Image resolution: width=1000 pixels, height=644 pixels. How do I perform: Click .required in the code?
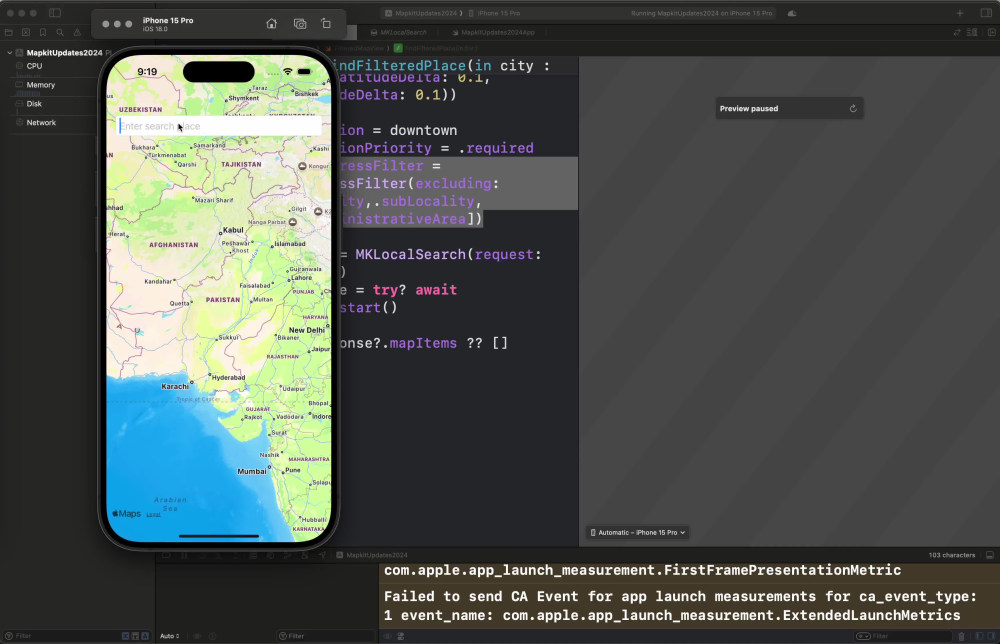pos(496,148)
